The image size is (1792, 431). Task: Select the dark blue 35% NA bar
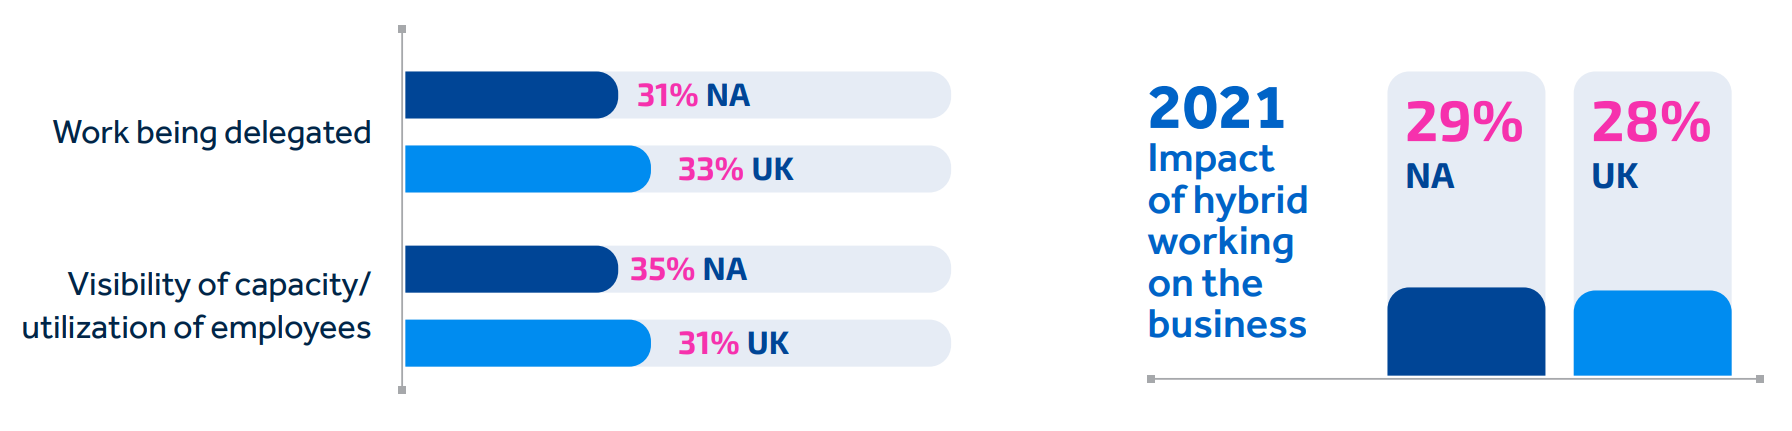(512, 269)
